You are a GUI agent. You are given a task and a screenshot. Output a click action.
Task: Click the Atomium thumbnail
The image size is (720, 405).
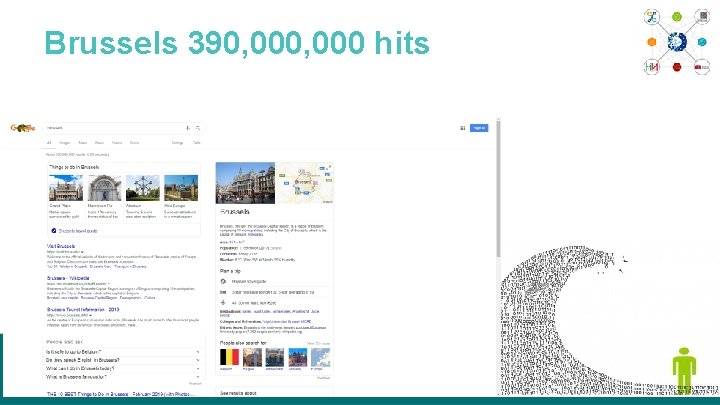click(143, 188)
